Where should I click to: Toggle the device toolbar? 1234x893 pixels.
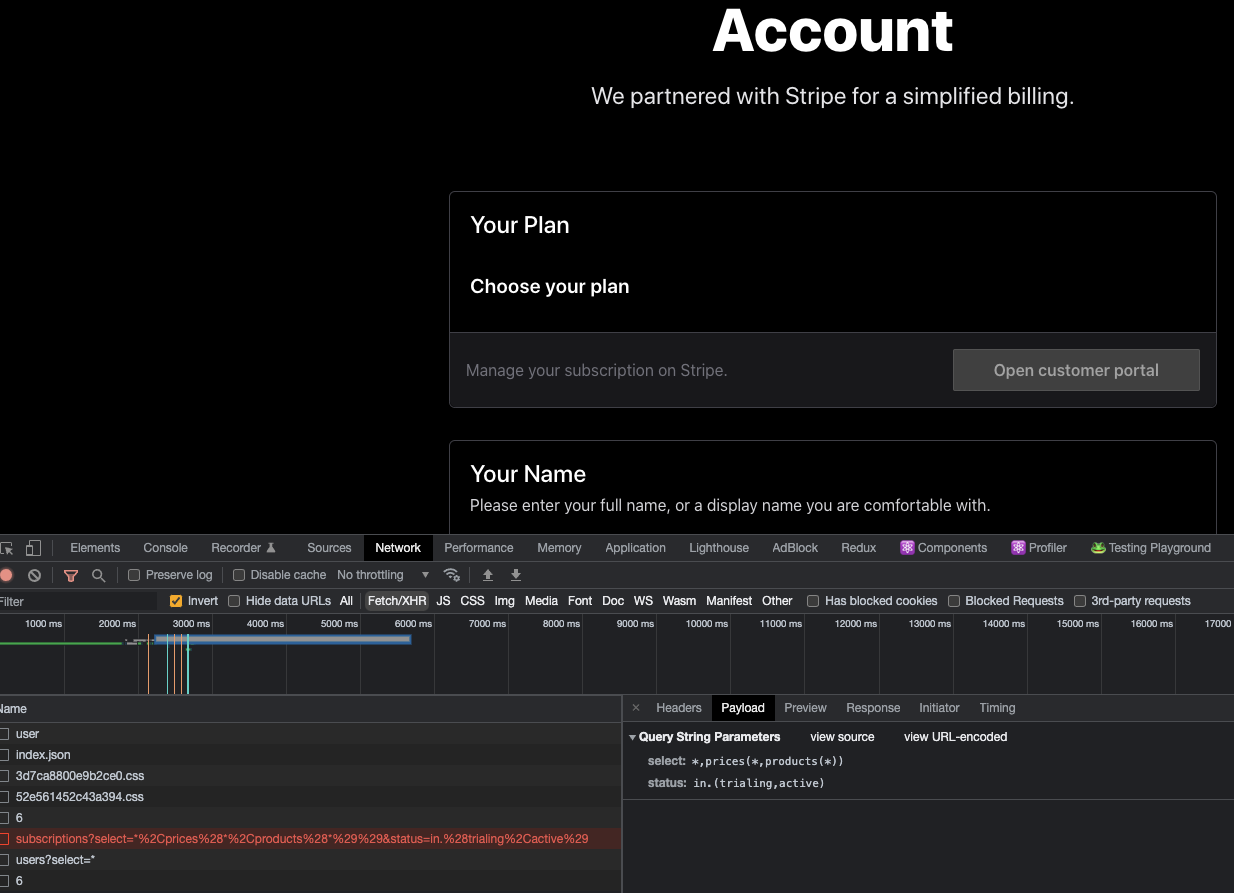coord(34,547)
